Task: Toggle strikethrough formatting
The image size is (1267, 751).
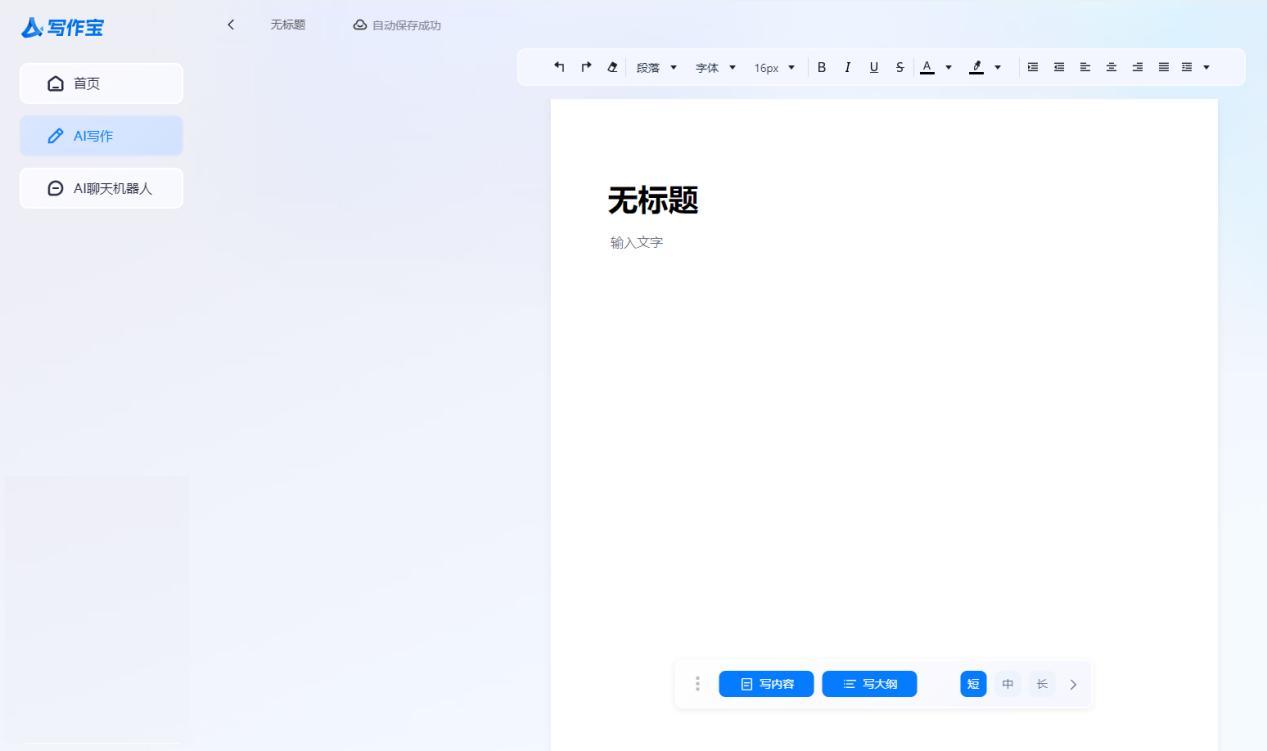Action: tap(900, 67)
